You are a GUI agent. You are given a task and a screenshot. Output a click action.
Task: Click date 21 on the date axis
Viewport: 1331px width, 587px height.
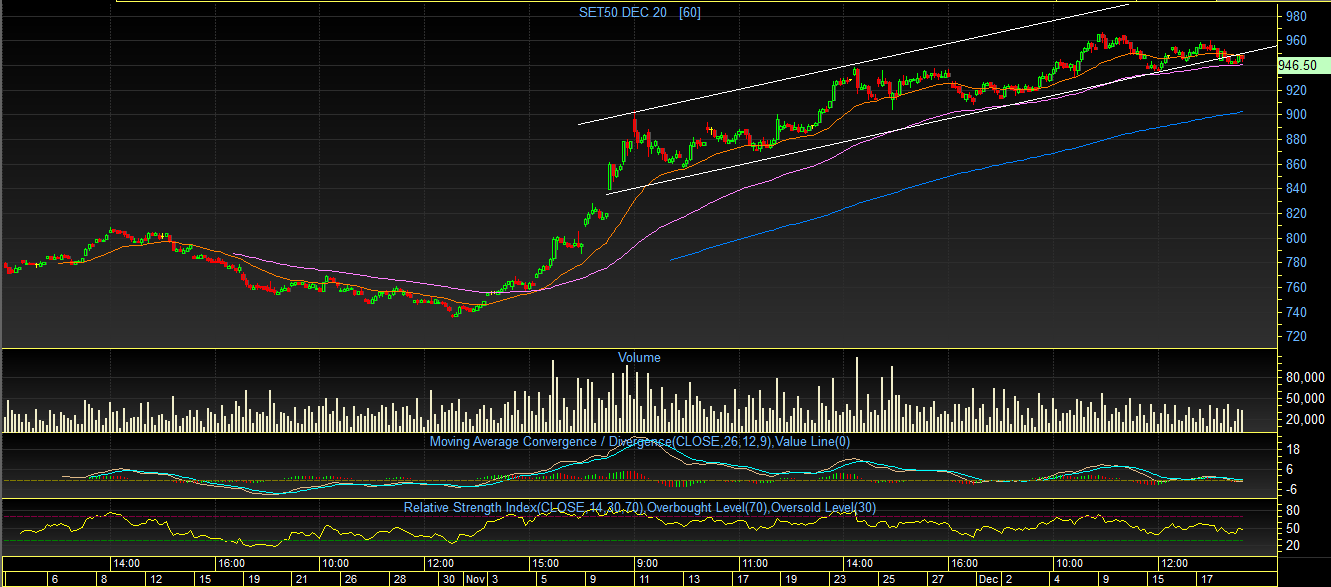point(304,579)
